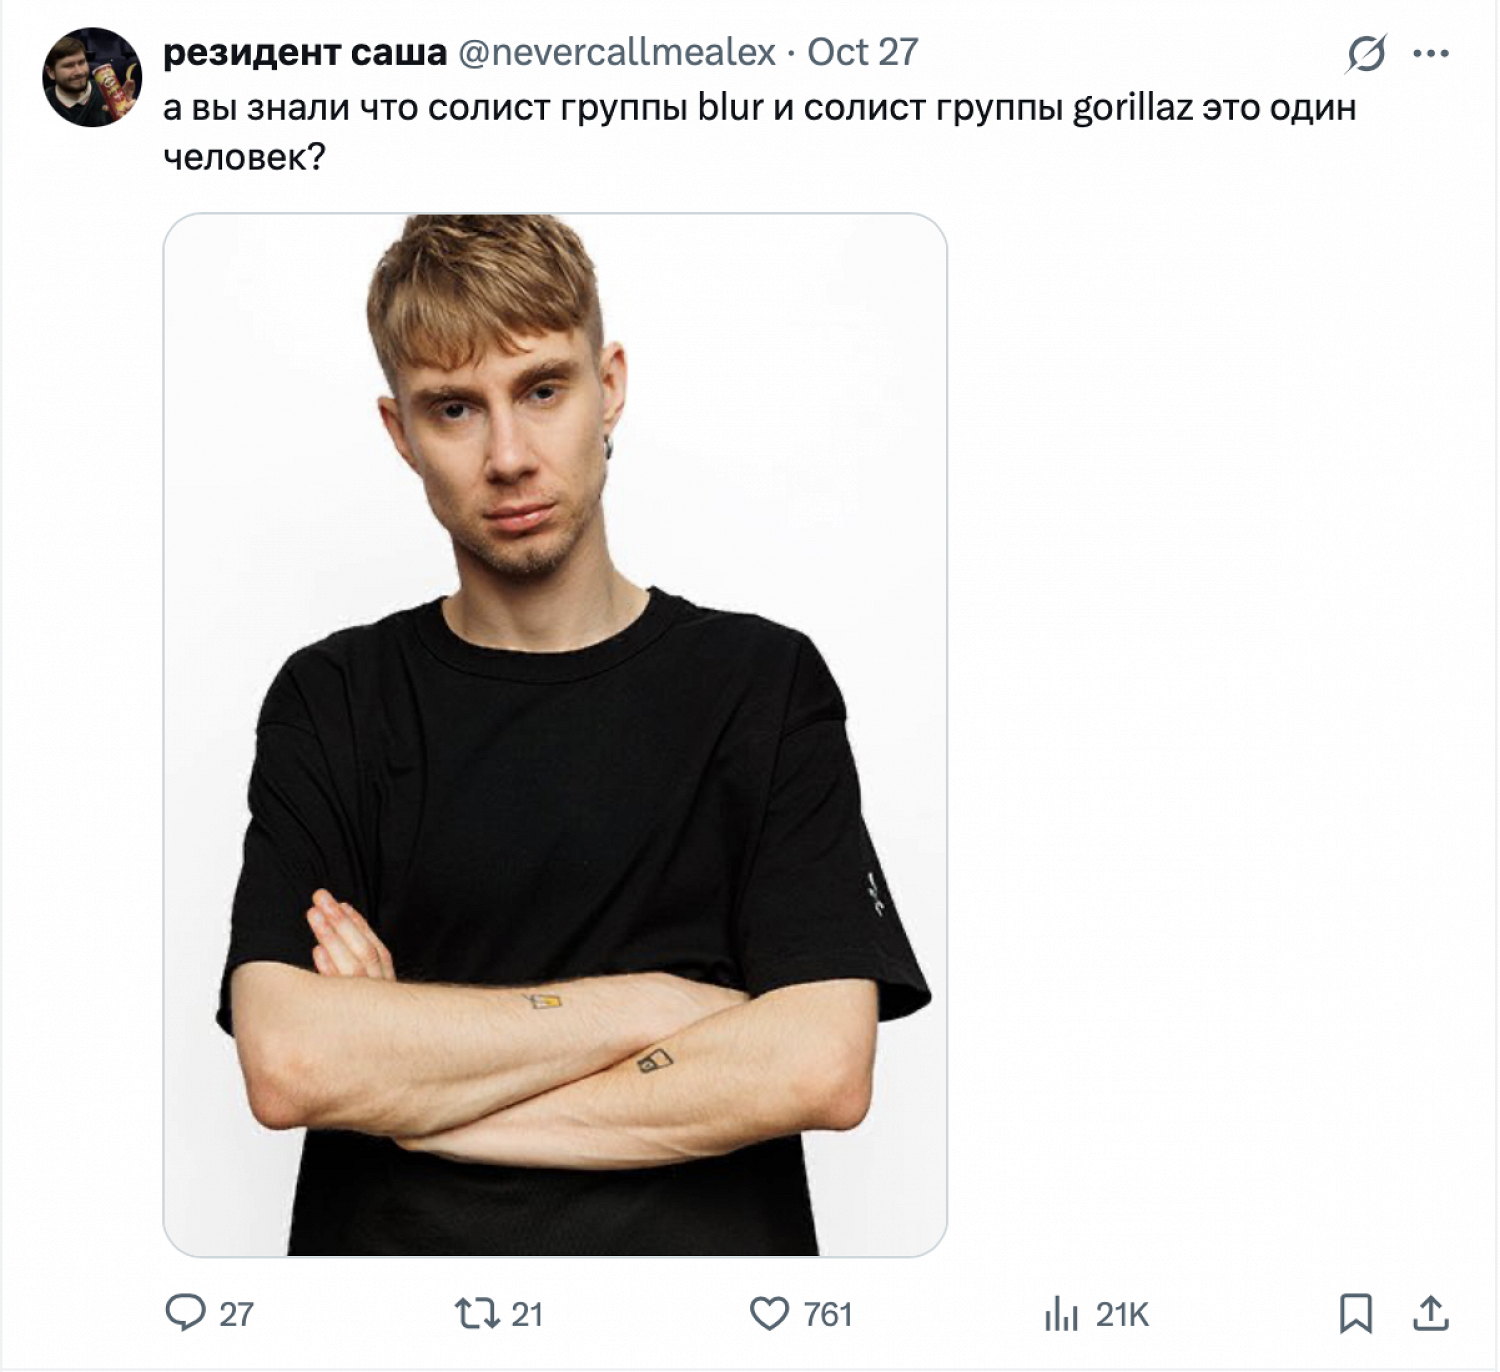Viewport: 1500px width, 1372px height.
Task: Click the like count 761
Action: (x=828, y=1314)
